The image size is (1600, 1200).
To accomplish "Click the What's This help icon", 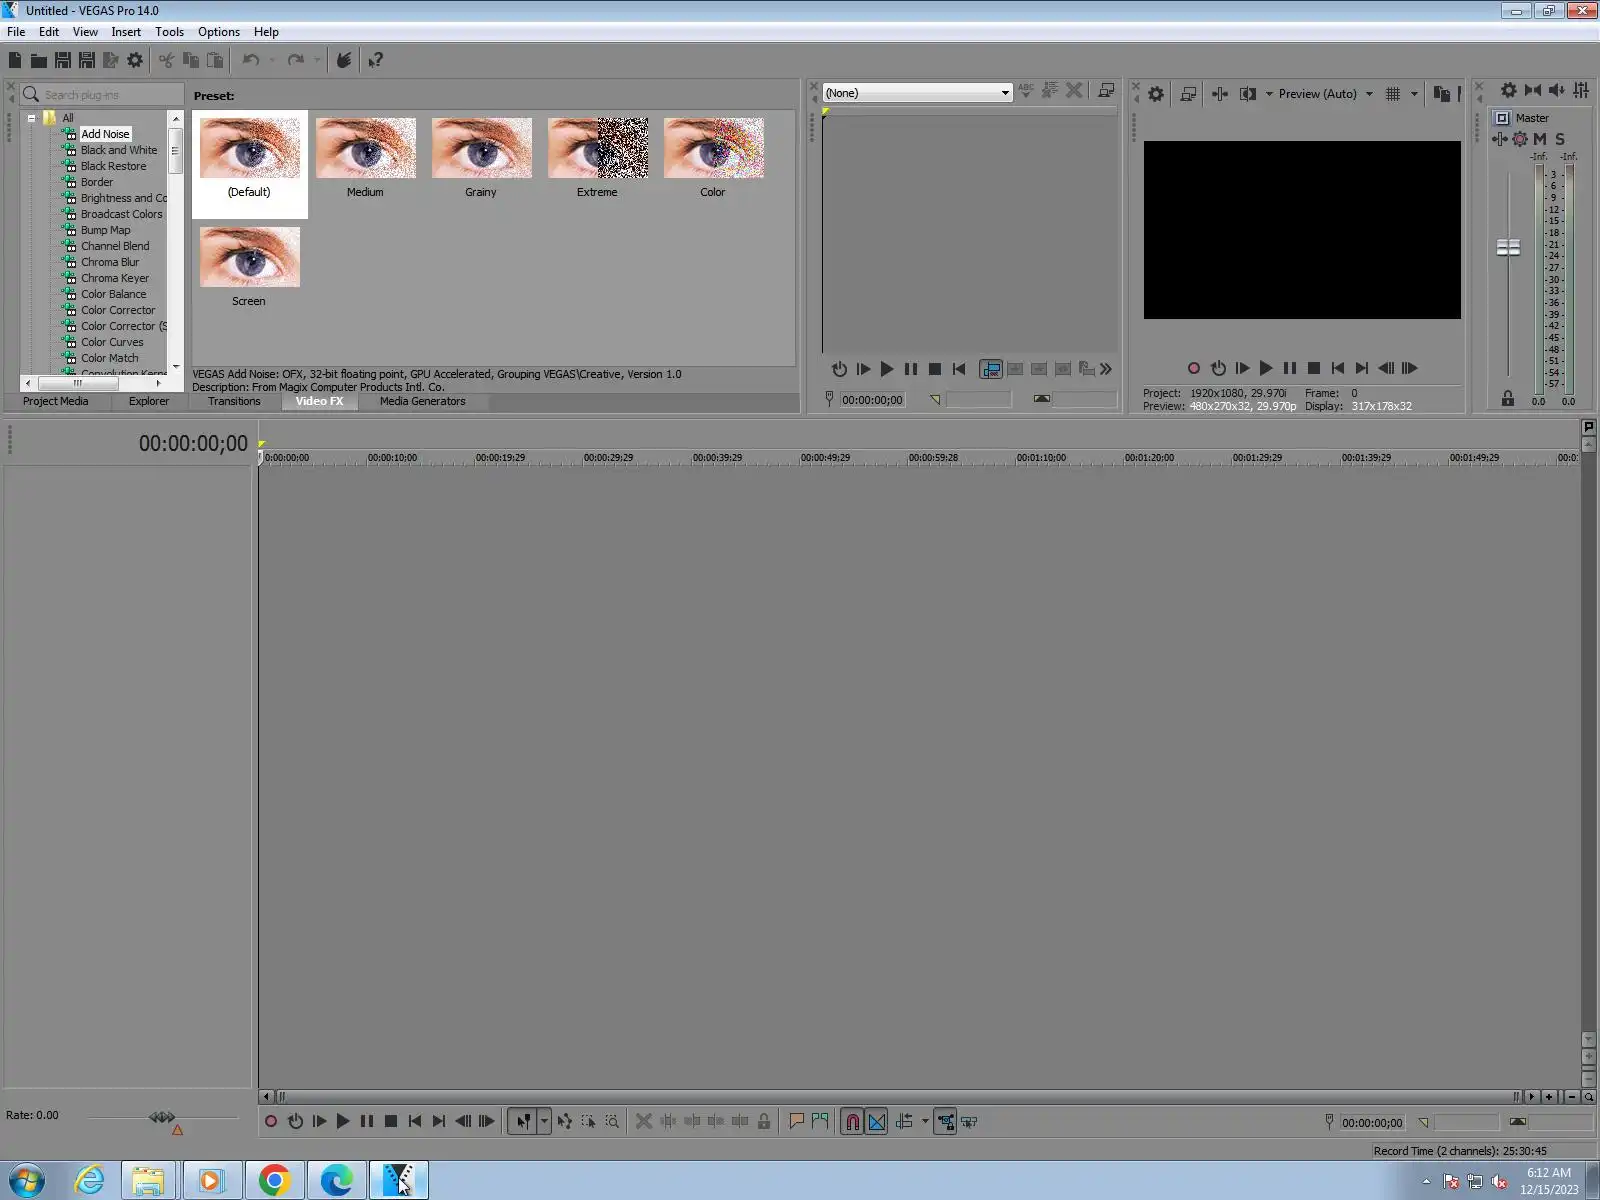I will tap(375, 60).
